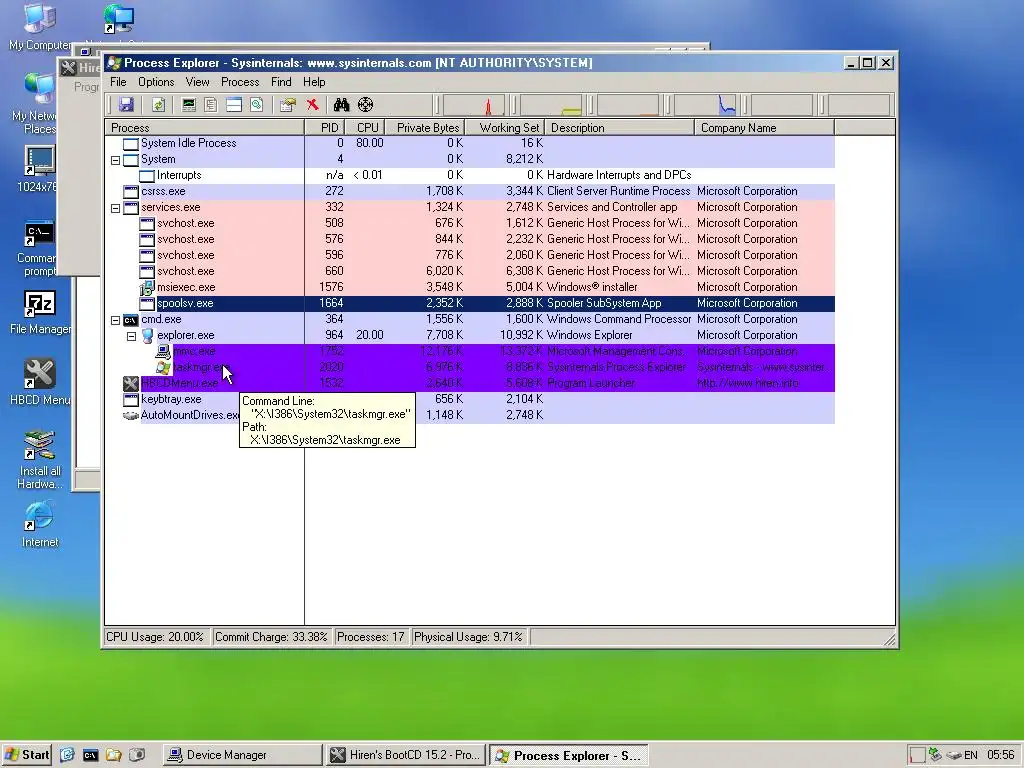Viewport: 1024px width, 768px height.
Task: Click Commit Charge: 33.38% status bar entry
Action: coord(271,637)
